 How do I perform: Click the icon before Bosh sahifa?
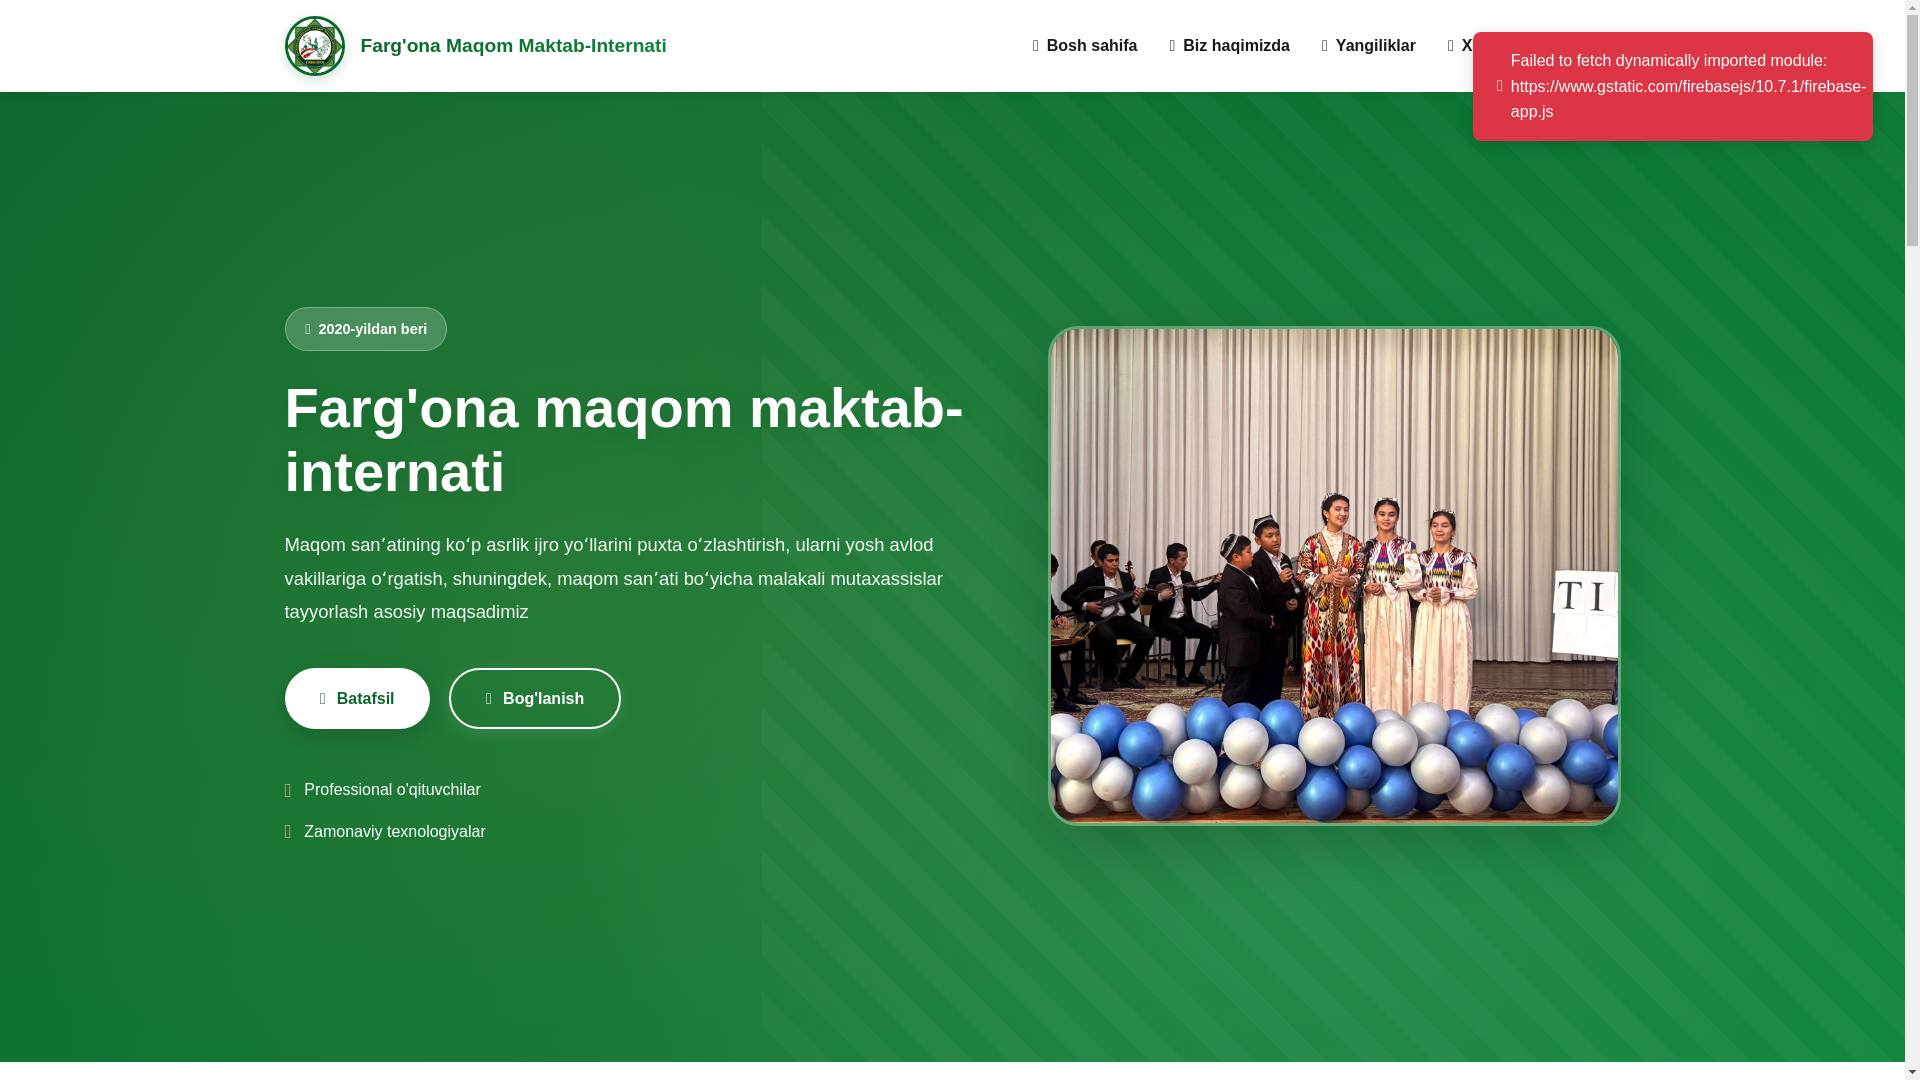coord(1036,46)
